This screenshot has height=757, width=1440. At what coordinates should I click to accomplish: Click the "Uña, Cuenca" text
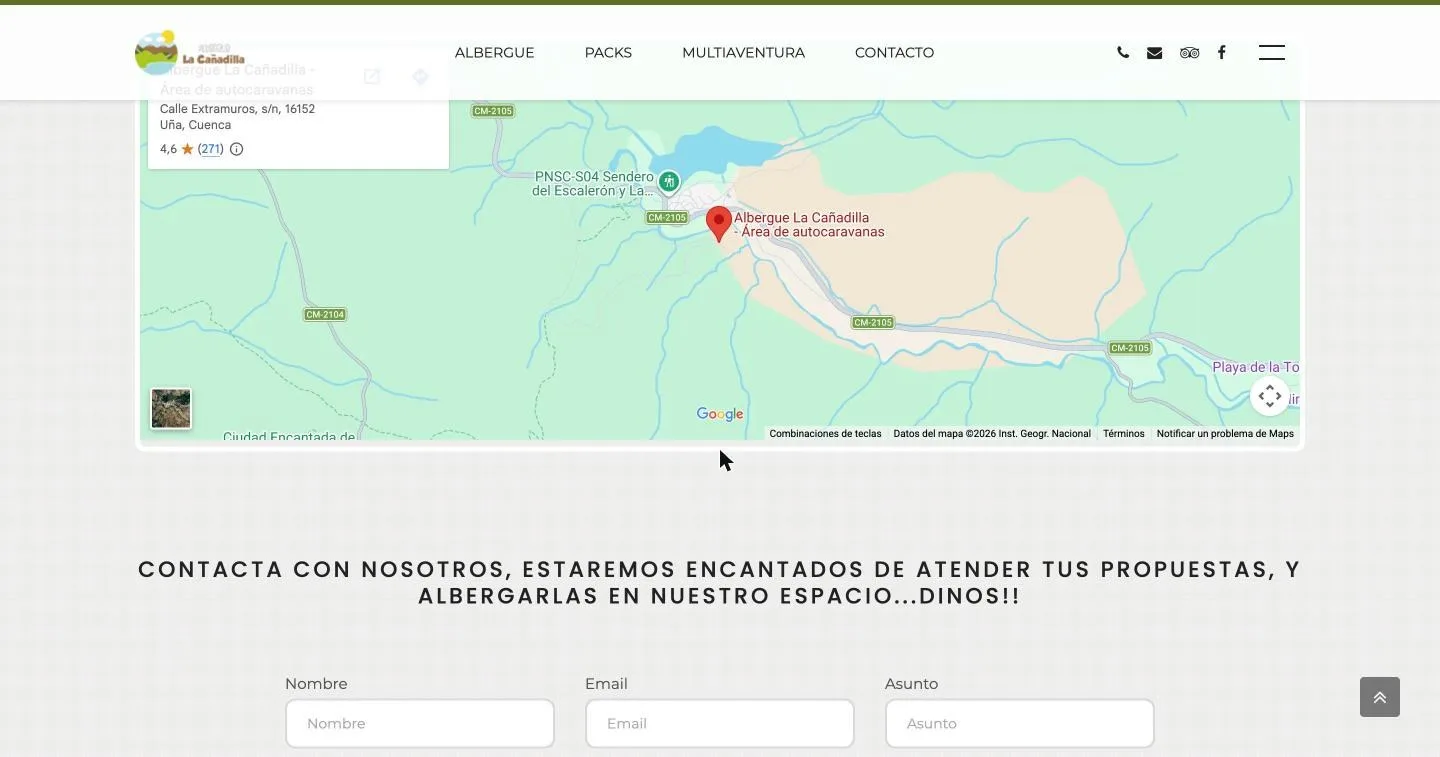[x=195, y=125]
